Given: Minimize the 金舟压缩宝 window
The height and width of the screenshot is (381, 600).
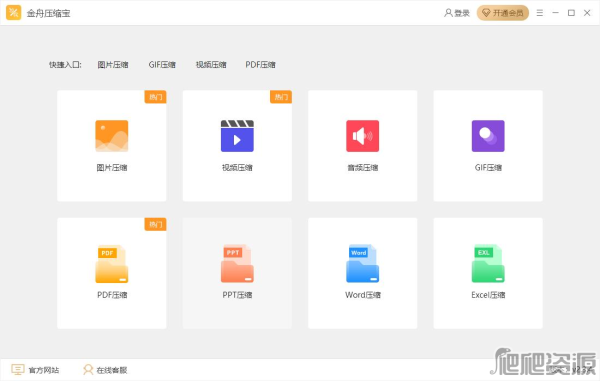Looking at the screenshot, I should (x=556, y=13).
